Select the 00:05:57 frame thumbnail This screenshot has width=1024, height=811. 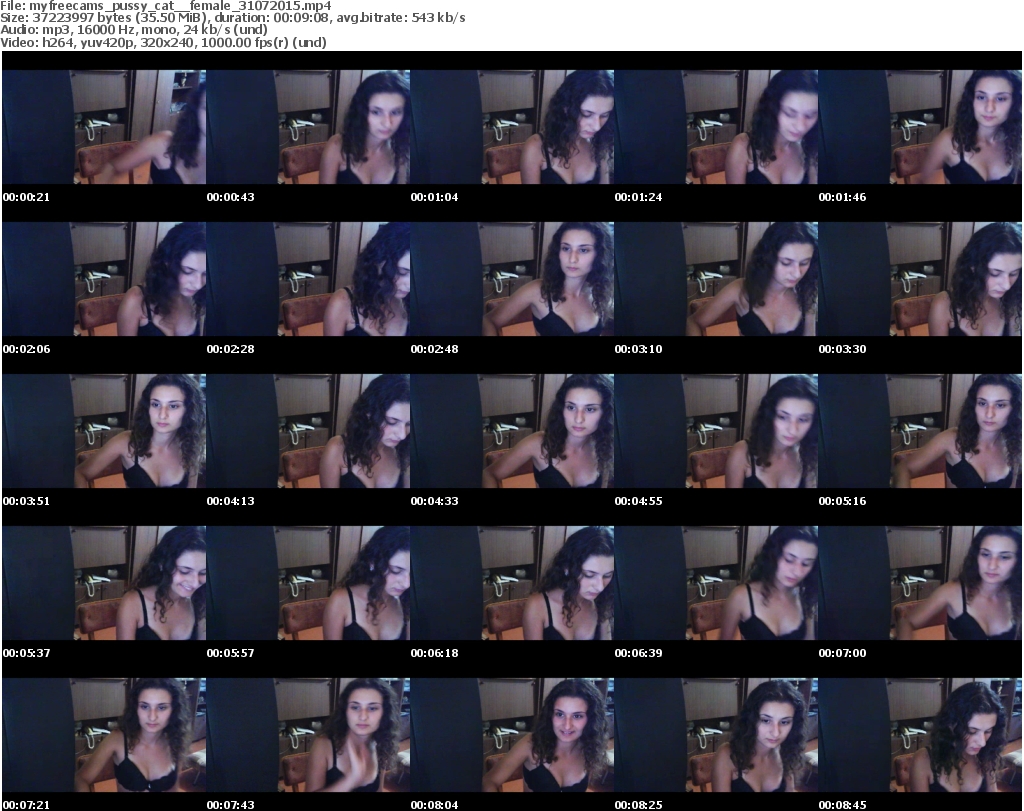click(x=308, y=583)
